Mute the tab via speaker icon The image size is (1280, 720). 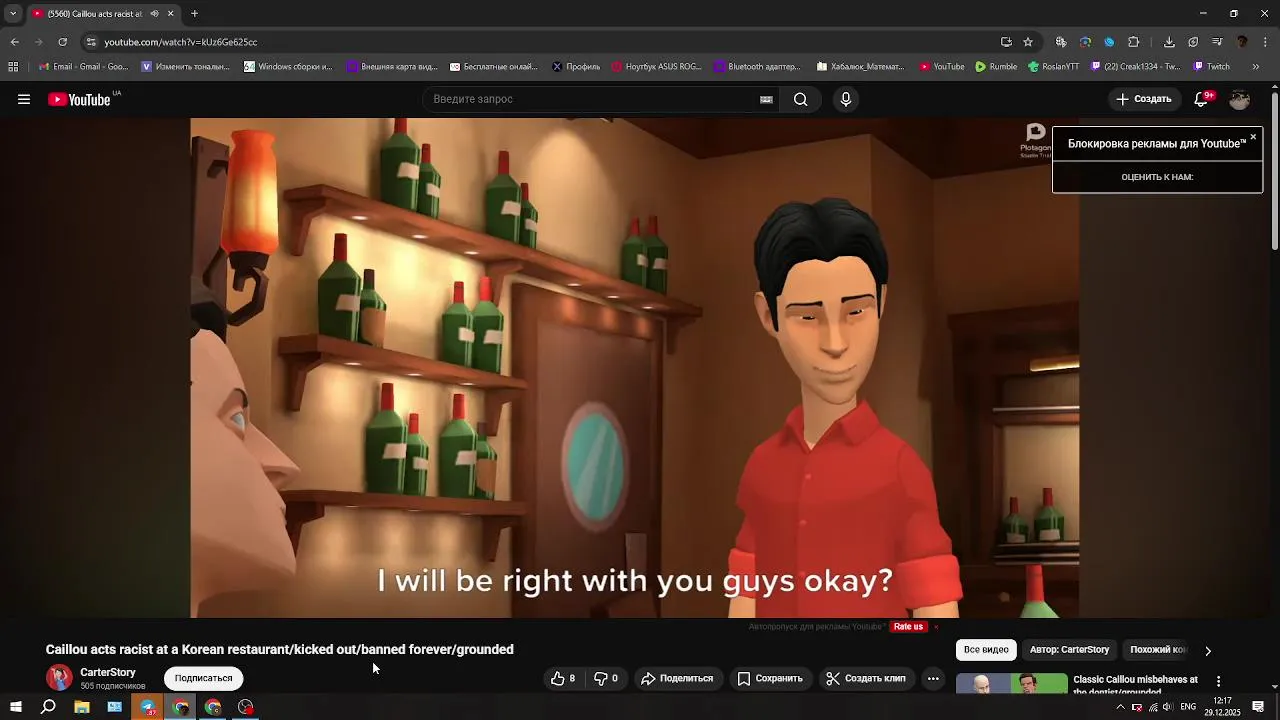click(155, 13)
